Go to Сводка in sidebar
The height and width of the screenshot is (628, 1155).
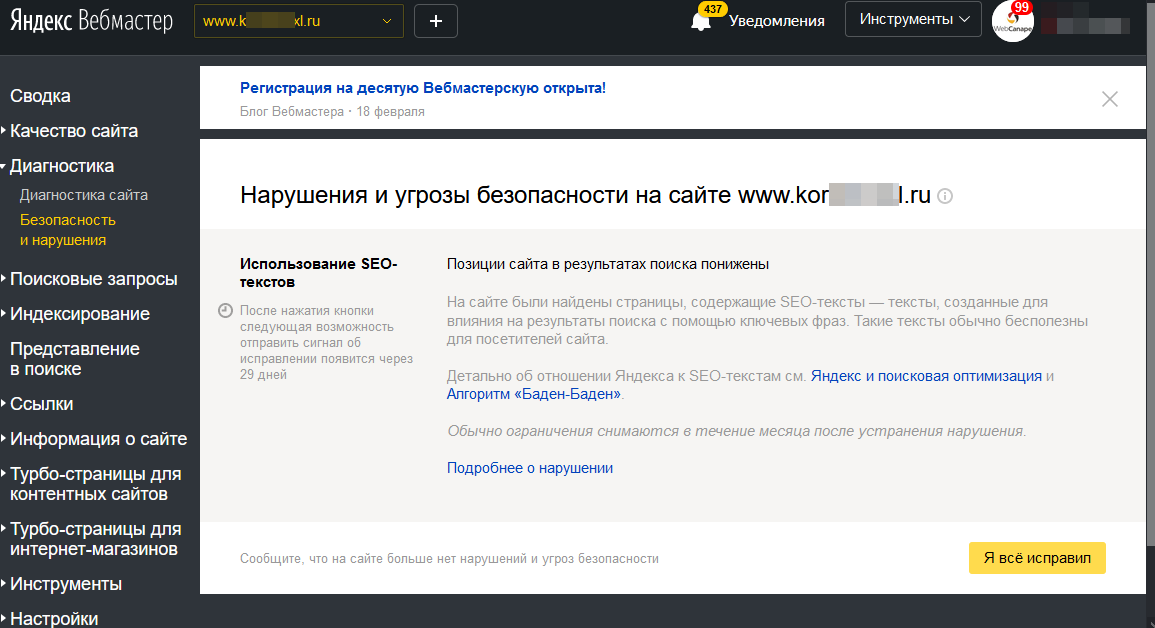[41, 96]
